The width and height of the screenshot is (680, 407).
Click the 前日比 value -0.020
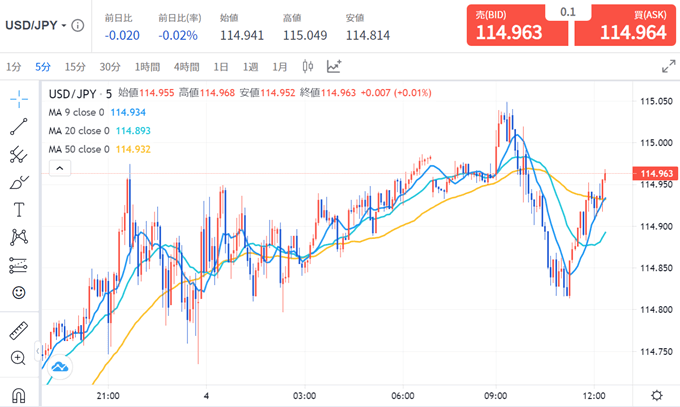[122, 35]
